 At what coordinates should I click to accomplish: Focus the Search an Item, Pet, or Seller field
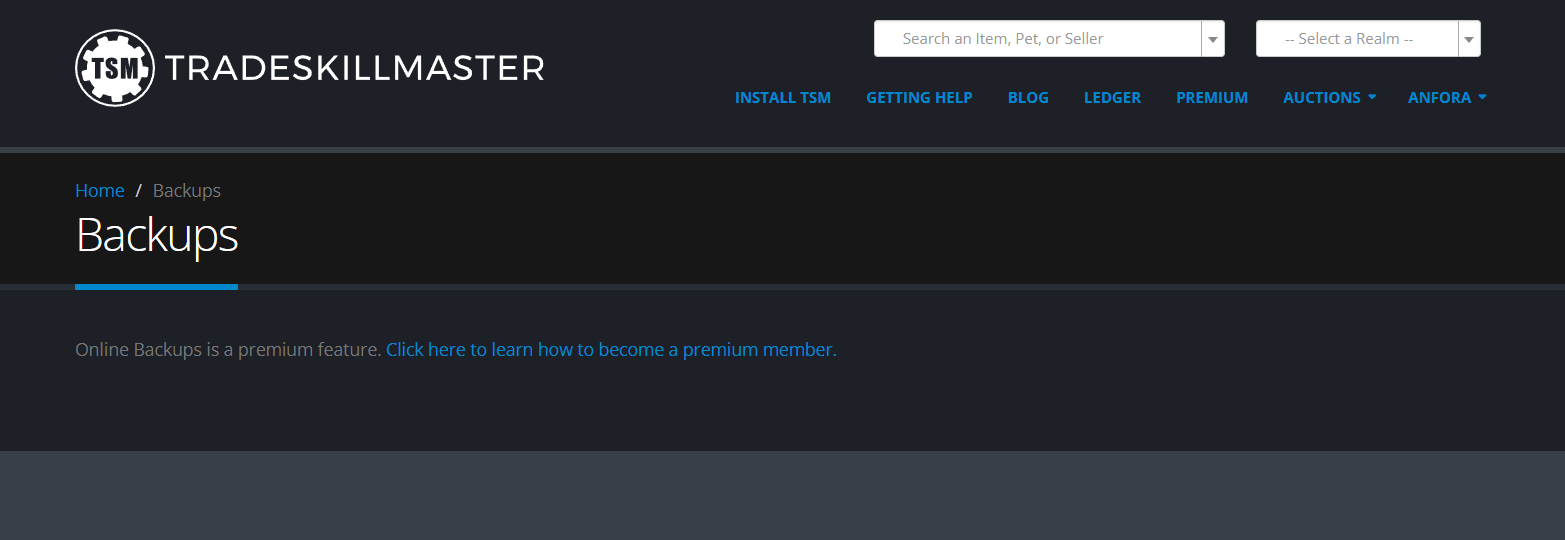pyautogui.click(x=1038, y=39)
